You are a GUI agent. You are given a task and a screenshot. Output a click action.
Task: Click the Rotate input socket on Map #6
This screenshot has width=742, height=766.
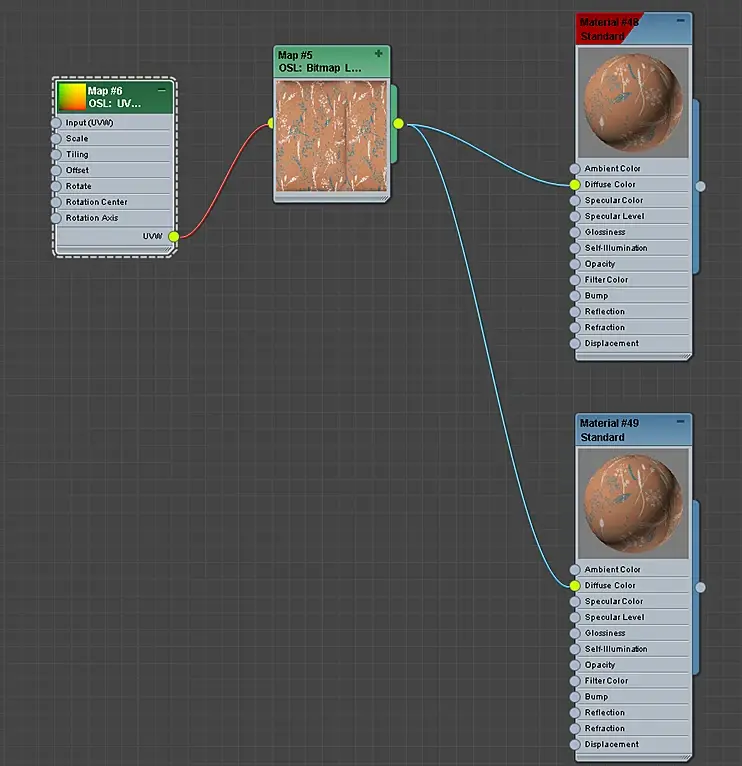coord(56,186)
